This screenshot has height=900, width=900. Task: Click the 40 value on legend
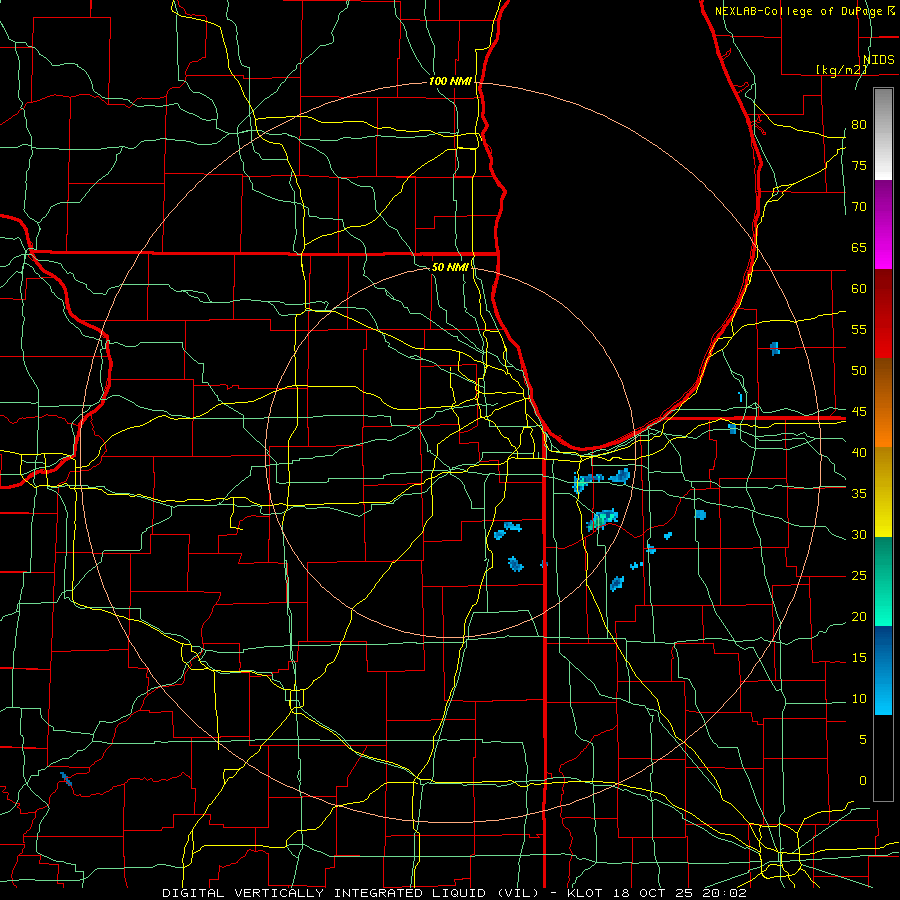coord(859,453)
